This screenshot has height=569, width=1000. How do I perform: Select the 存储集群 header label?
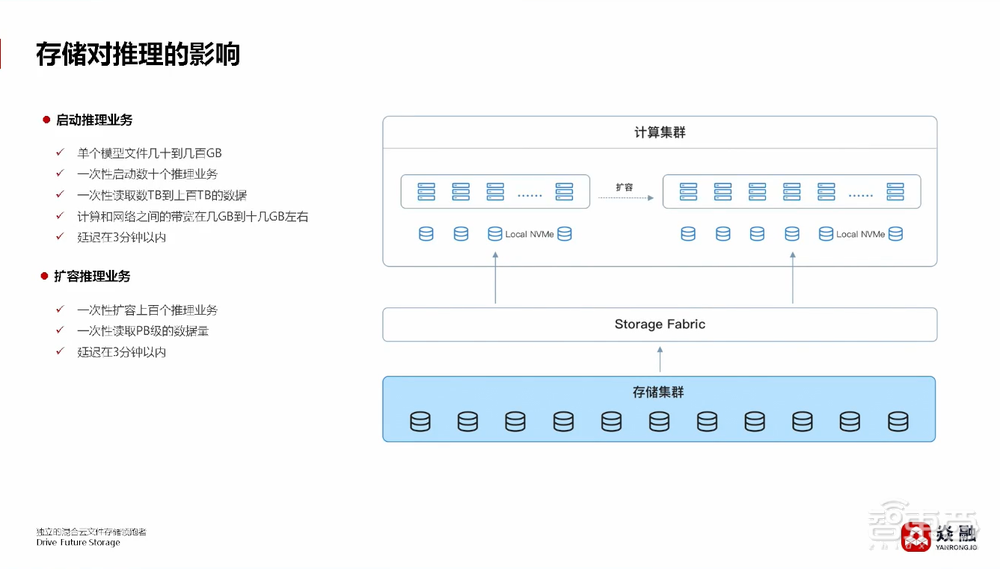659,392
